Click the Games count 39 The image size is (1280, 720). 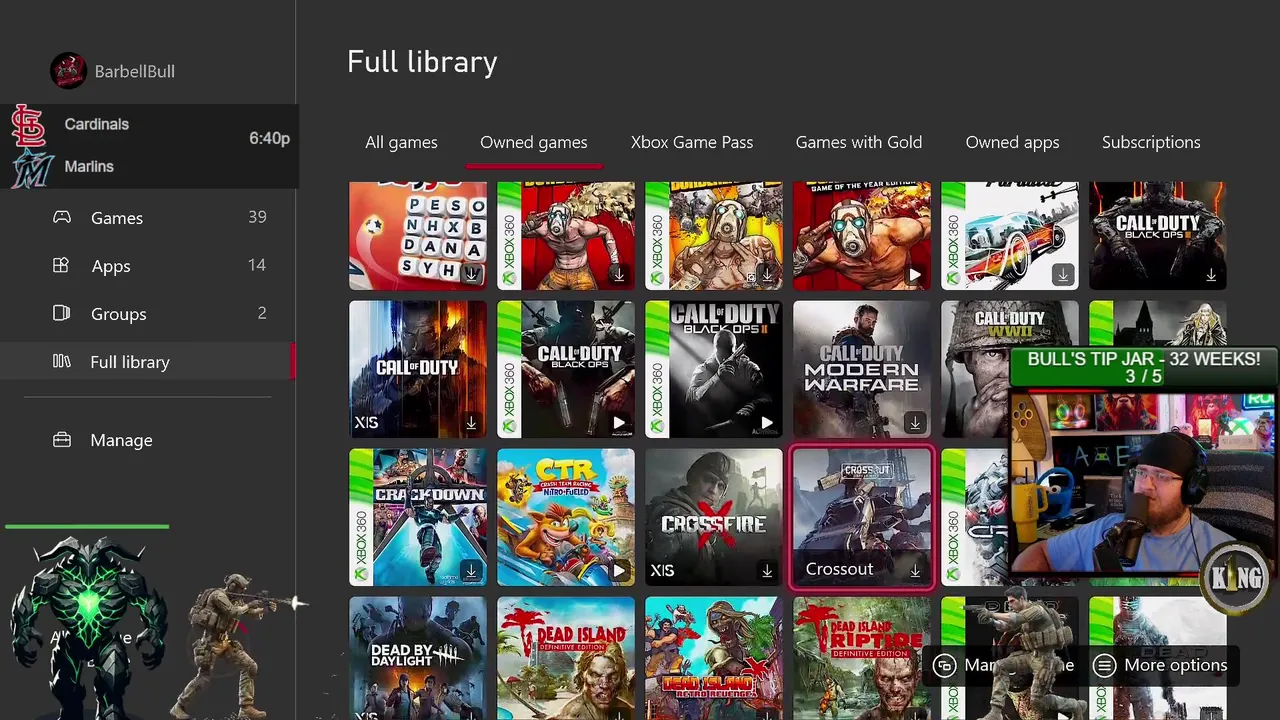(x=257, y=217)
